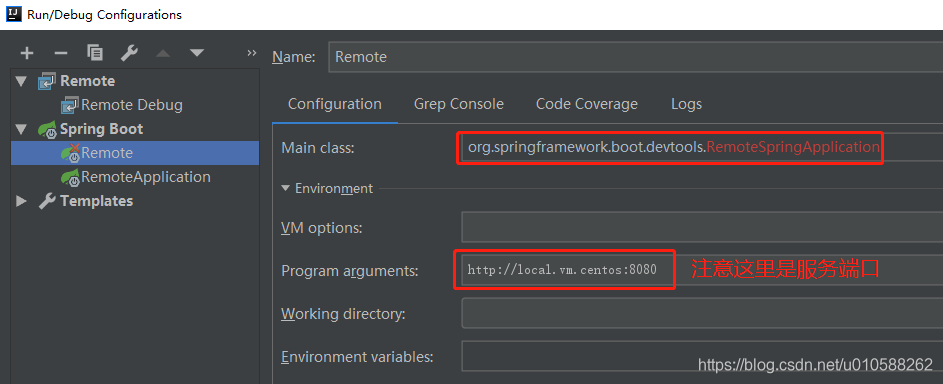
Task: Expand the Templates tree node
Action: pyautogui.click(x=21, y=201)
